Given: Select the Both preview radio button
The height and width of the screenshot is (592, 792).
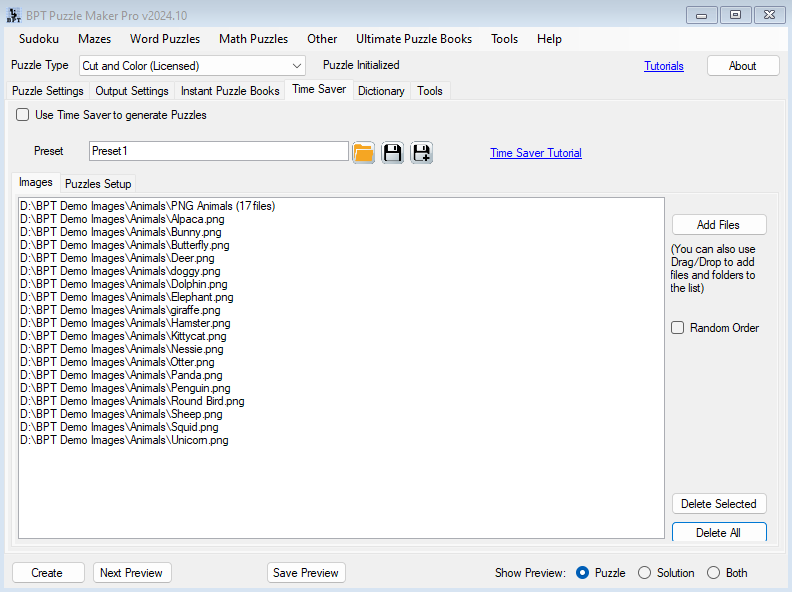Looking at the screenshot, I should click(713, 573).
